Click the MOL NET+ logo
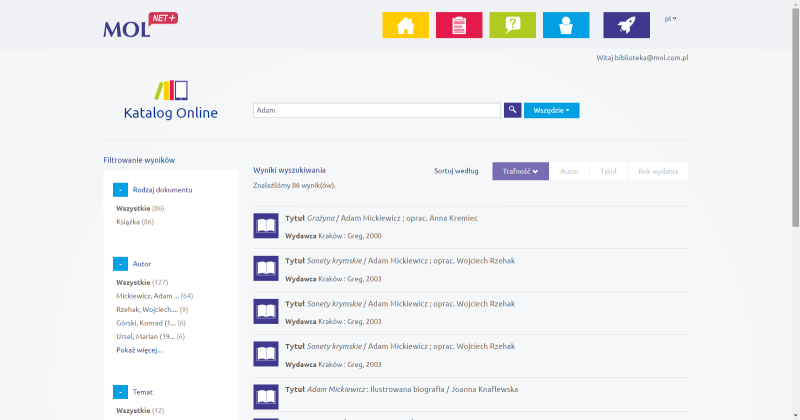Viewport: 800px width, 420px height. [140, 24]
